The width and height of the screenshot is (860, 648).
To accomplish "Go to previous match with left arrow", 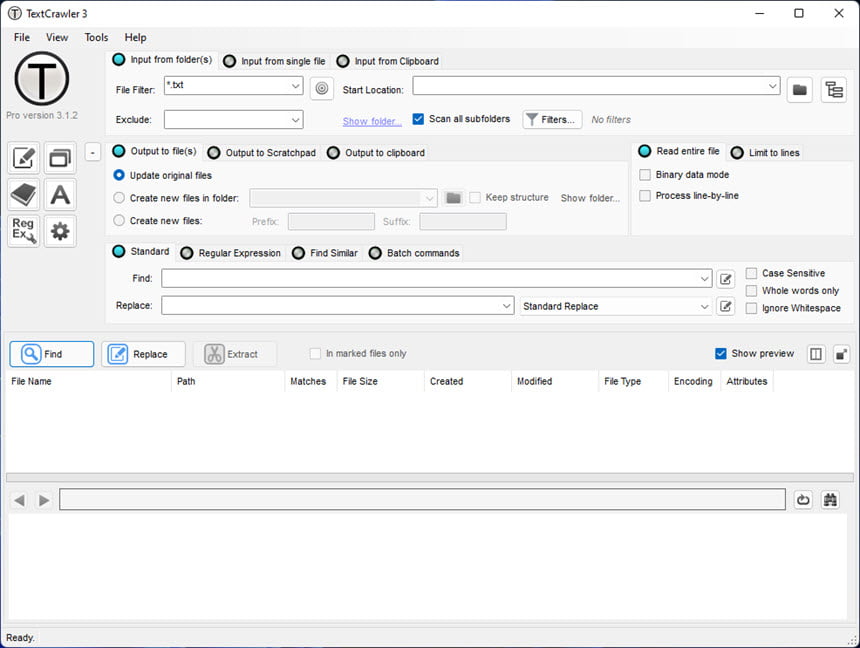I will pos(20,500).
